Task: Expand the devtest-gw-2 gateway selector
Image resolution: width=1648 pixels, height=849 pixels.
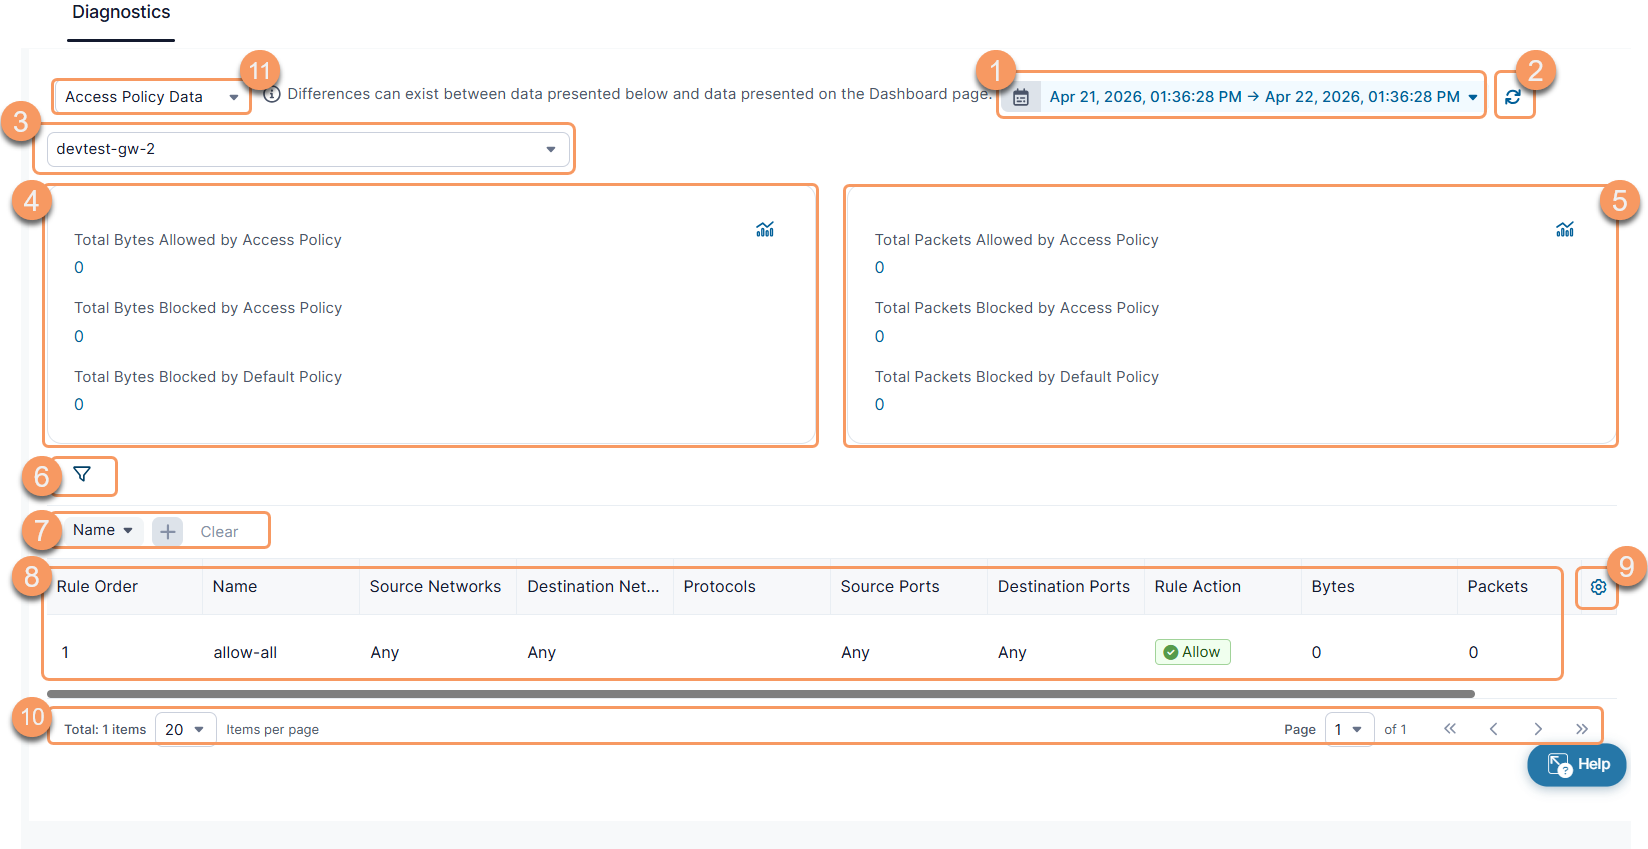Action: tap(308, 149)
